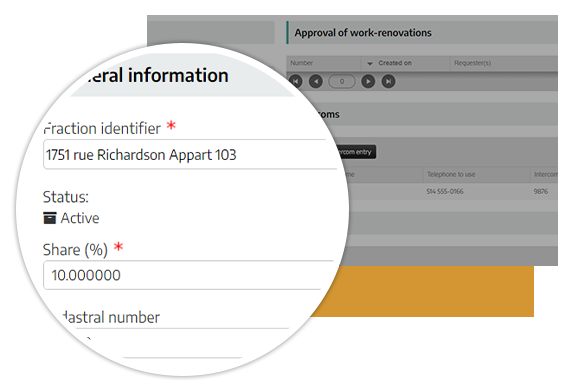Sort by Created on column arrow
Screen dimensions: 570x390
[x=370, y=64]
